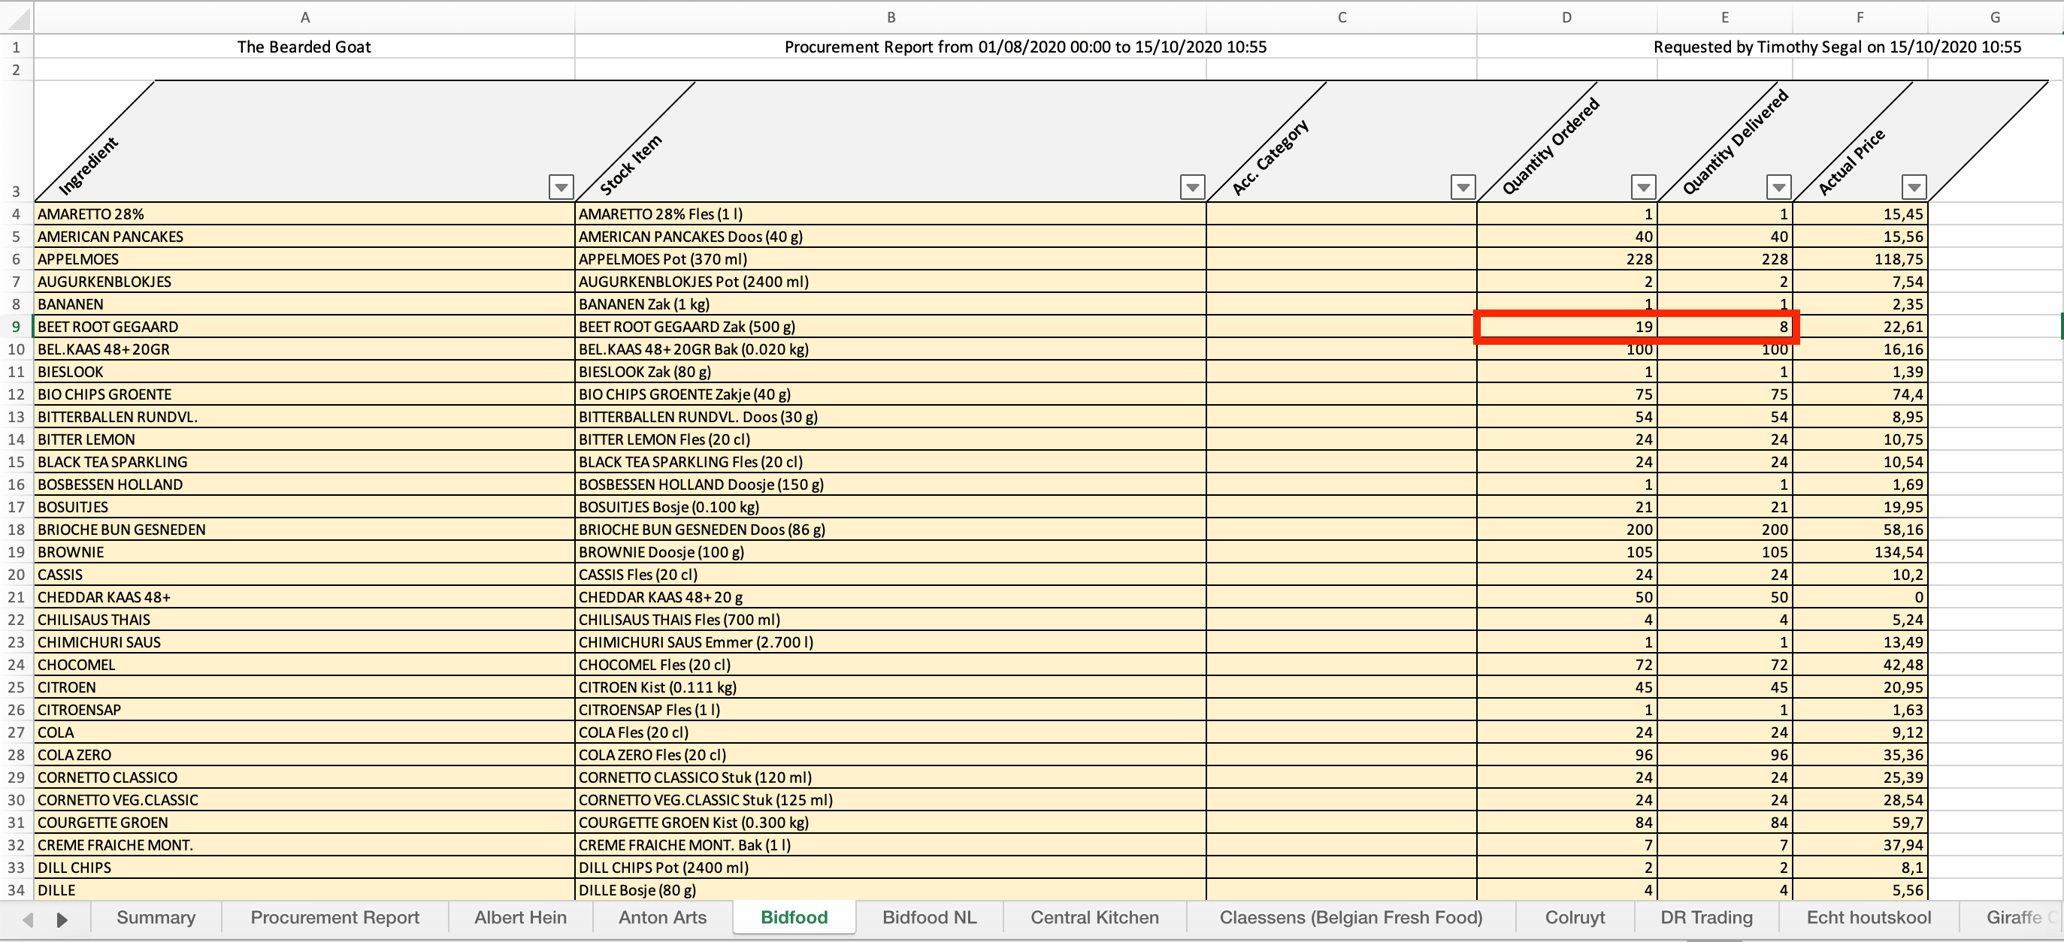Open the Claessens (Belgian Fresh Food) tab
This screenshot has width=2064, height=942.
point(1350,918)
